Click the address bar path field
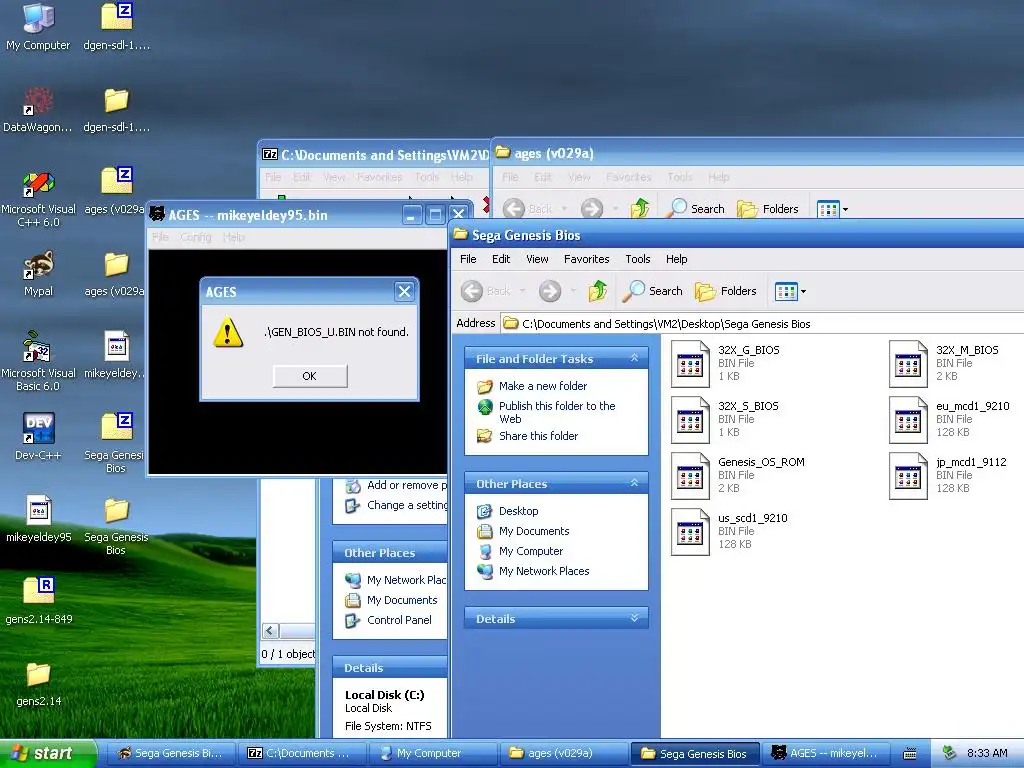Viewport: 1024px width, 768px height. pyautogui.click(x=762, y=324)
